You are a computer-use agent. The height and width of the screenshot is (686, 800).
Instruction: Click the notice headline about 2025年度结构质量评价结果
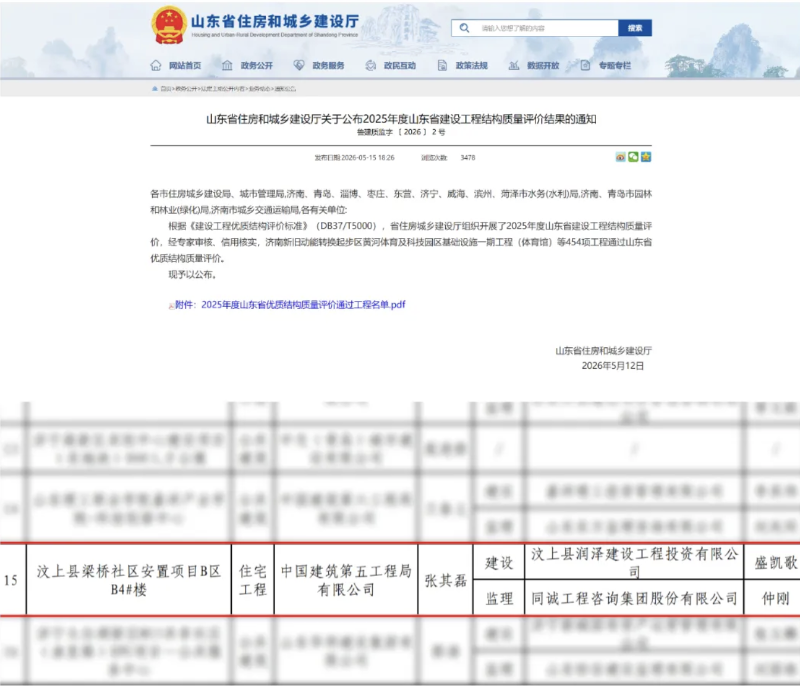tap(401, 119)
